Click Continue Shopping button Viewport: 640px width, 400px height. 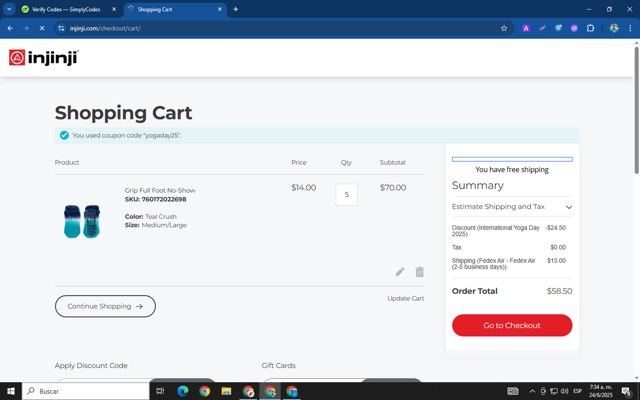pos(105,306)
